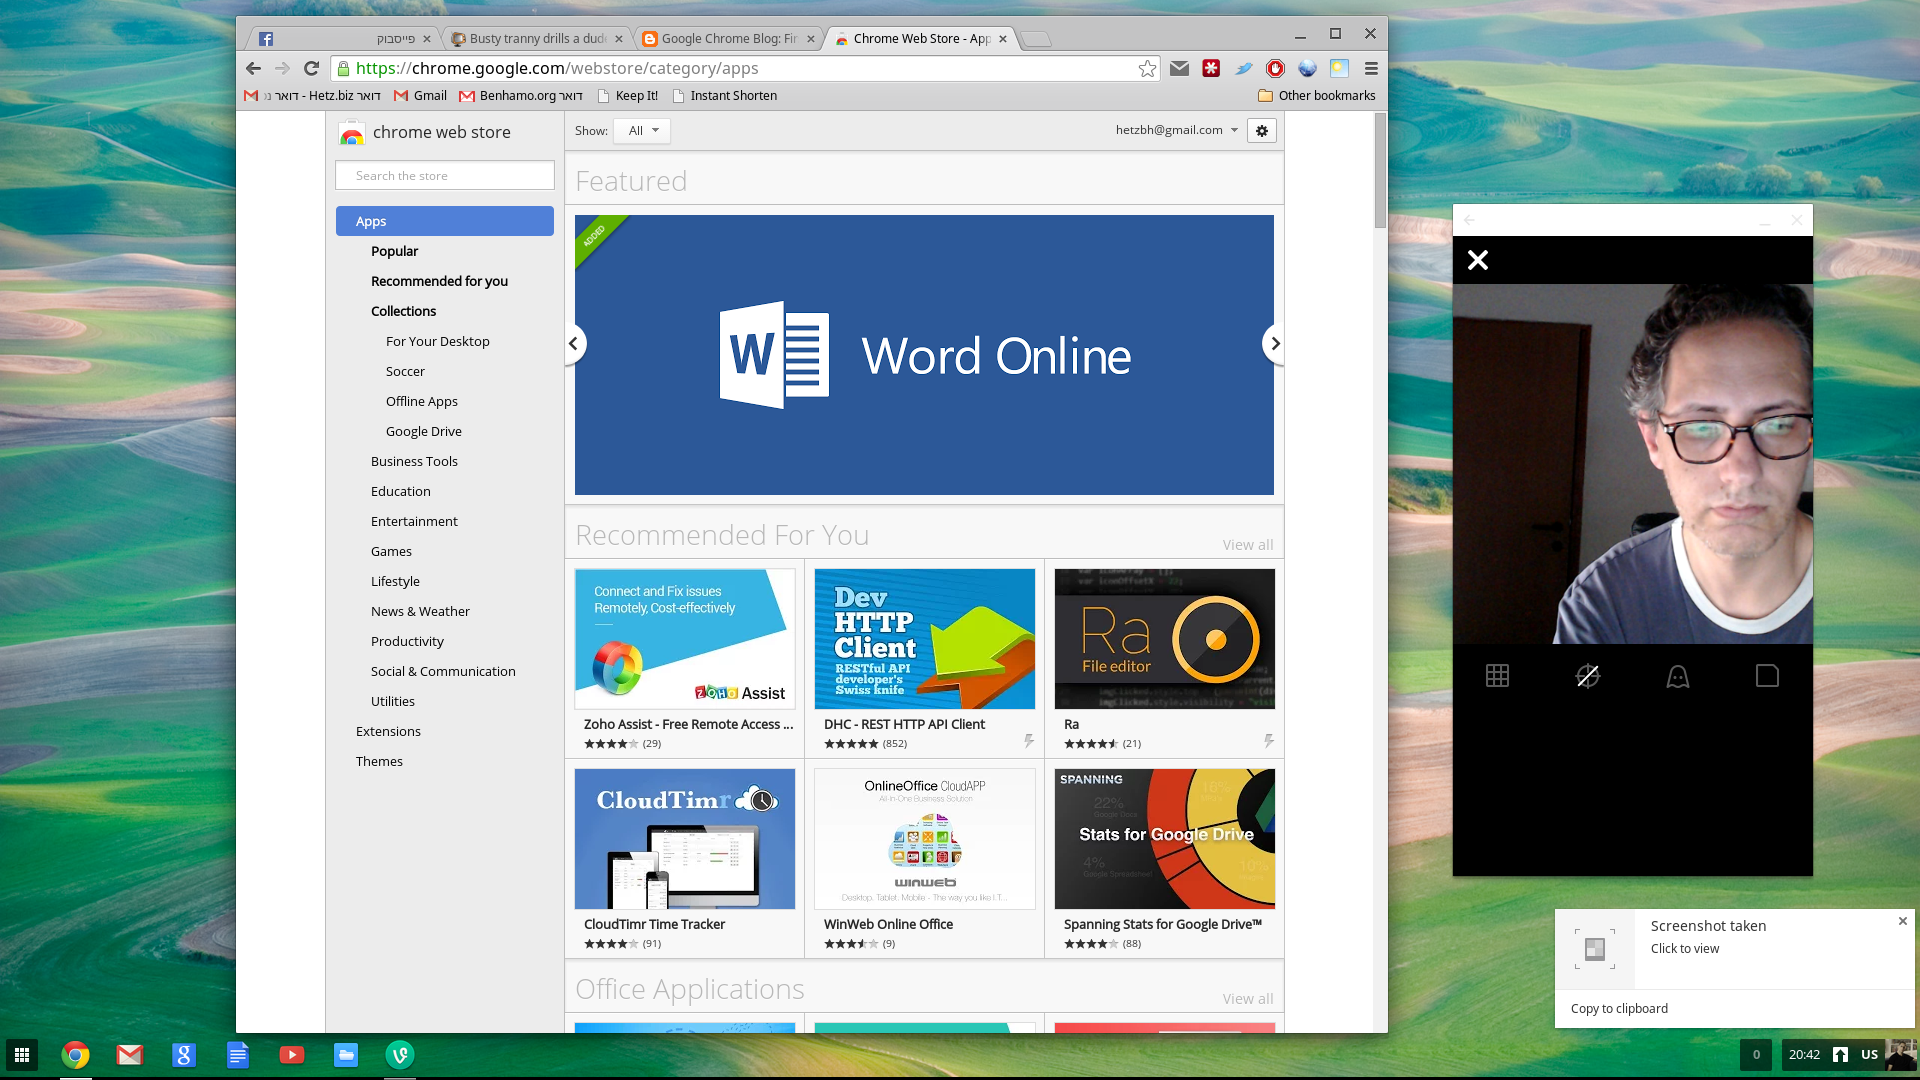View all Recommended For You apps
Screen dimensions: 1920x1080
tap(1248, 545)
